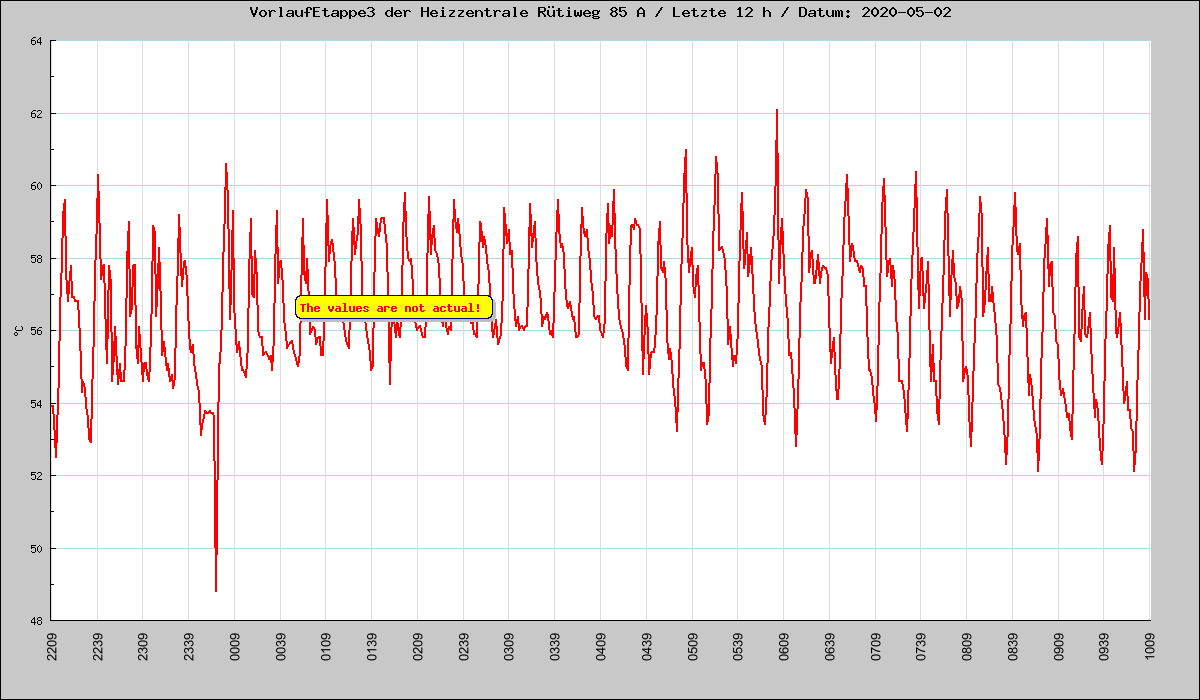Image resolution: width=1200 pixels, height=700 pixels.
Task: Click the yellow "The values are not actual!" notice
Action: pos(393,308)
